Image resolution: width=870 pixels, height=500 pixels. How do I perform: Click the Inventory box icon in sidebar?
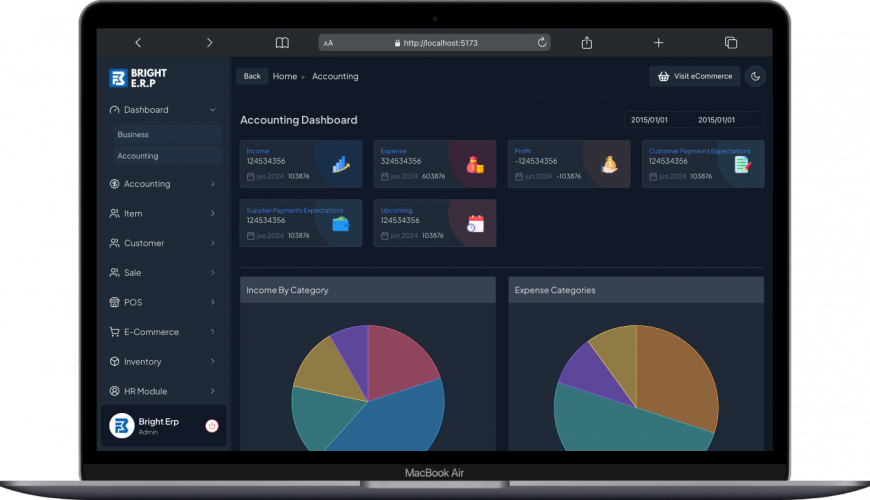[x=114, y=361]
